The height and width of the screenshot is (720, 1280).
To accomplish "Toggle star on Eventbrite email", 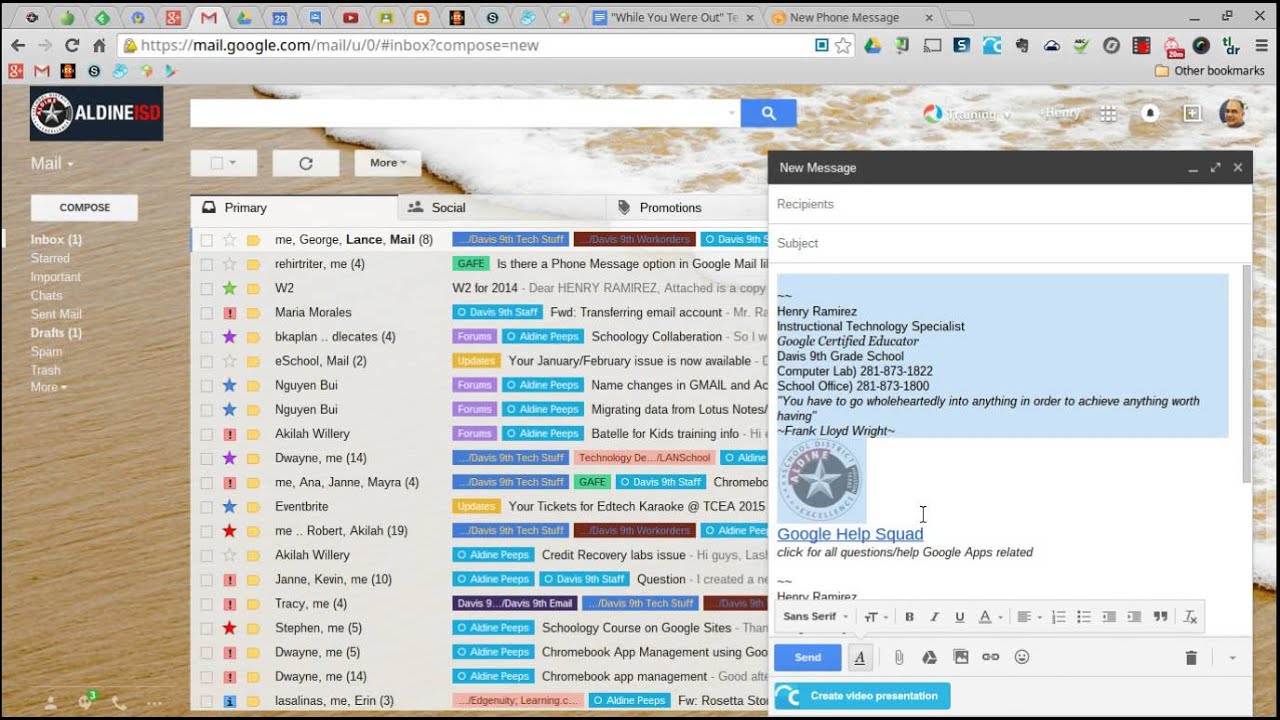I will [229, 507].
